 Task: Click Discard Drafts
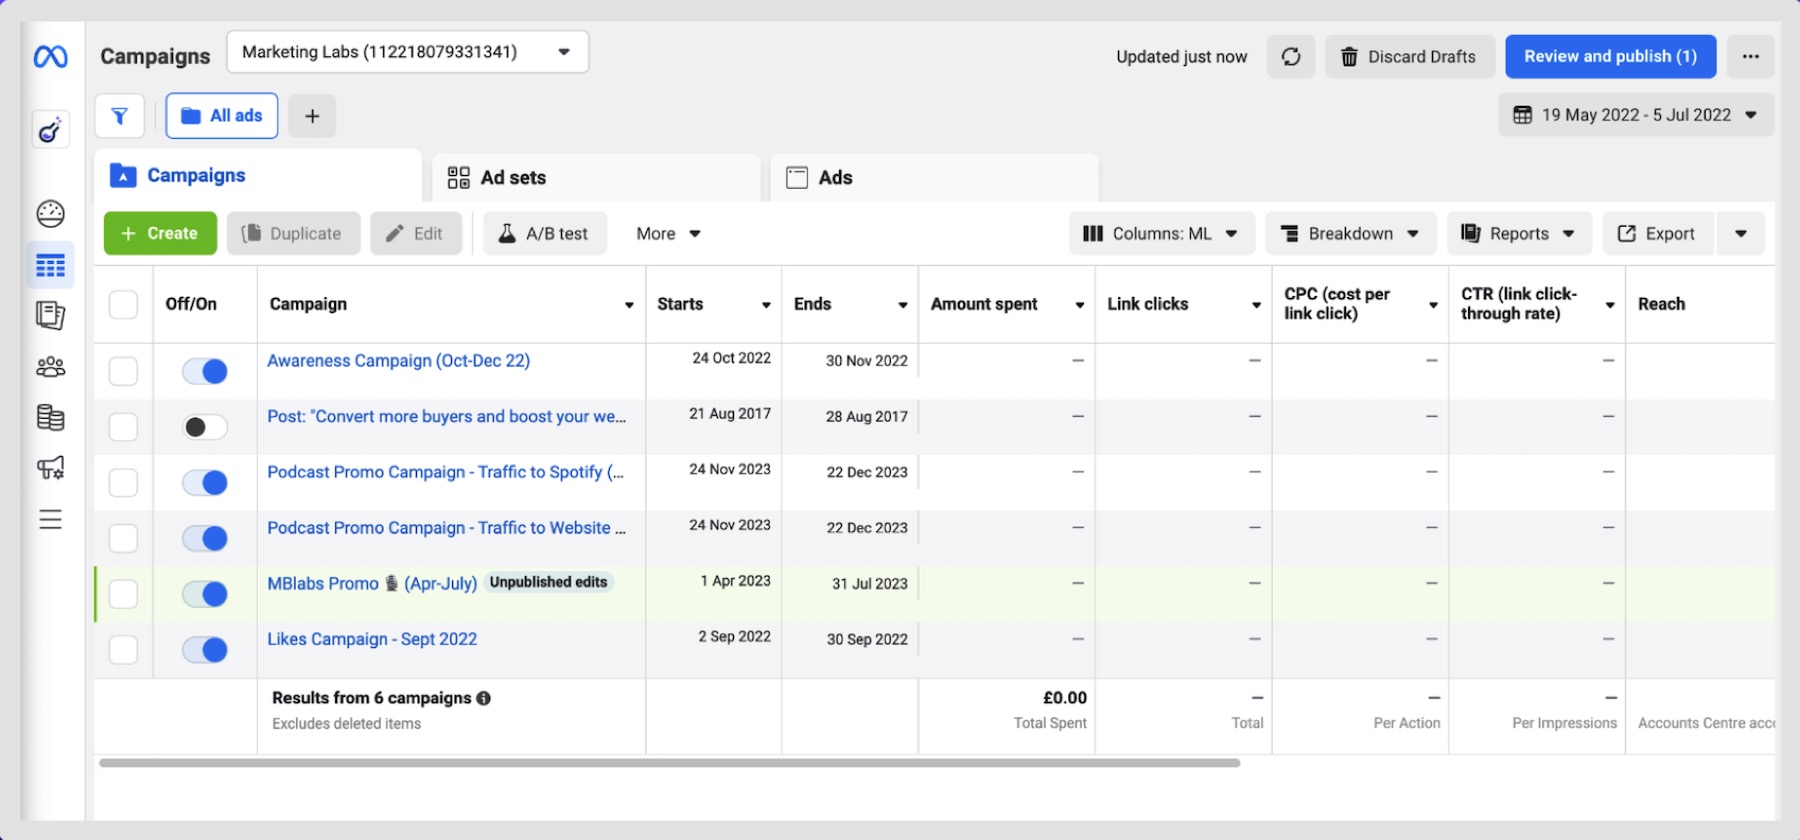pyautogui.click(x=1410, y=57)
